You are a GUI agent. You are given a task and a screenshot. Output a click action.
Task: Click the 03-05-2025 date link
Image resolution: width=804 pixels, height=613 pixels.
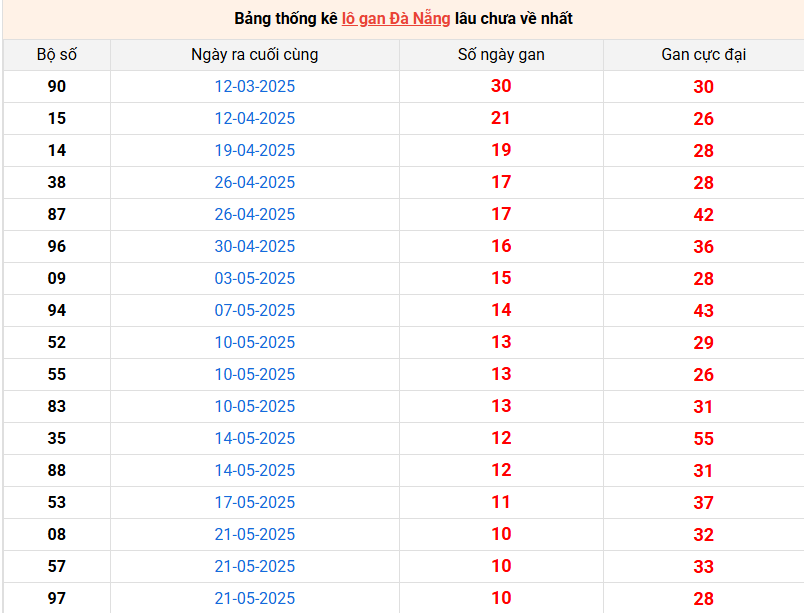255,279
